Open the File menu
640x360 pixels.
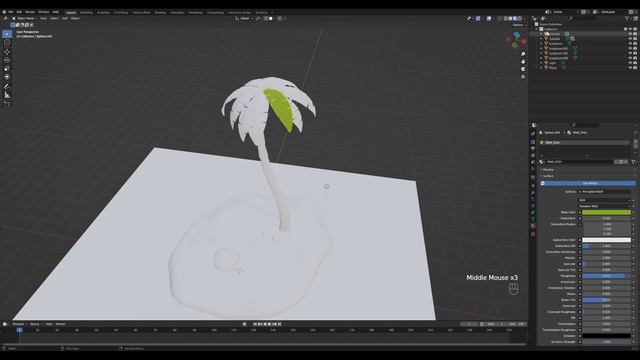(x=11, y=12)
